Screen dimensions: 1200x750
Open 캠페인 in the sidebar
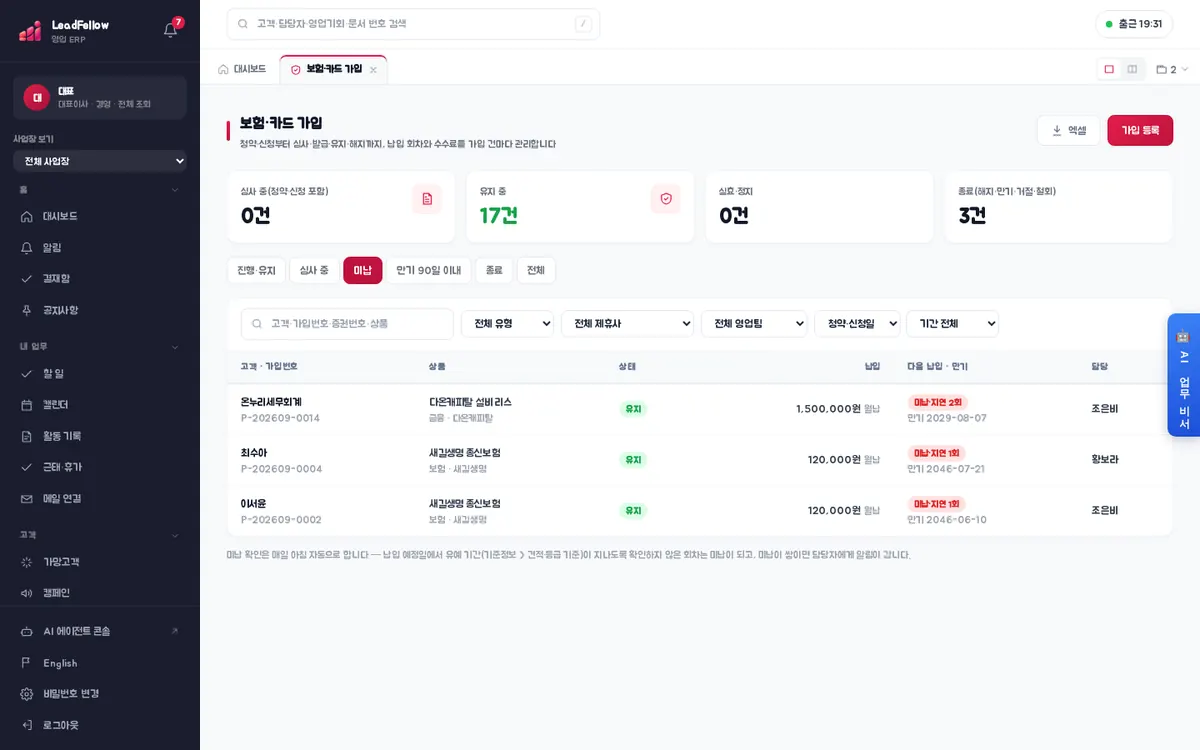click(x=100, y=593)
